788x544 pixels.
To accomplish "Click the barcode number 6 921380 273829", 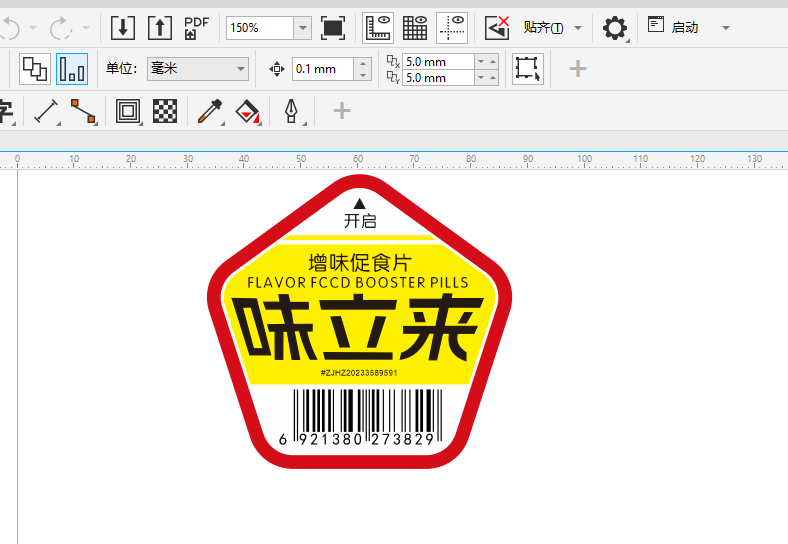I will point(356,439).
